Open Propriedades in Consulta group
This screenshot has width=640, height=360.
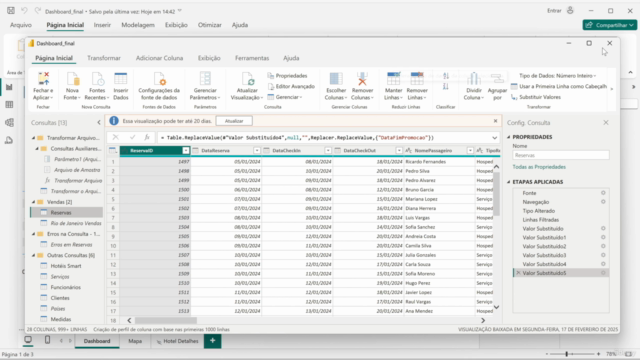click(x=287, y=76)
